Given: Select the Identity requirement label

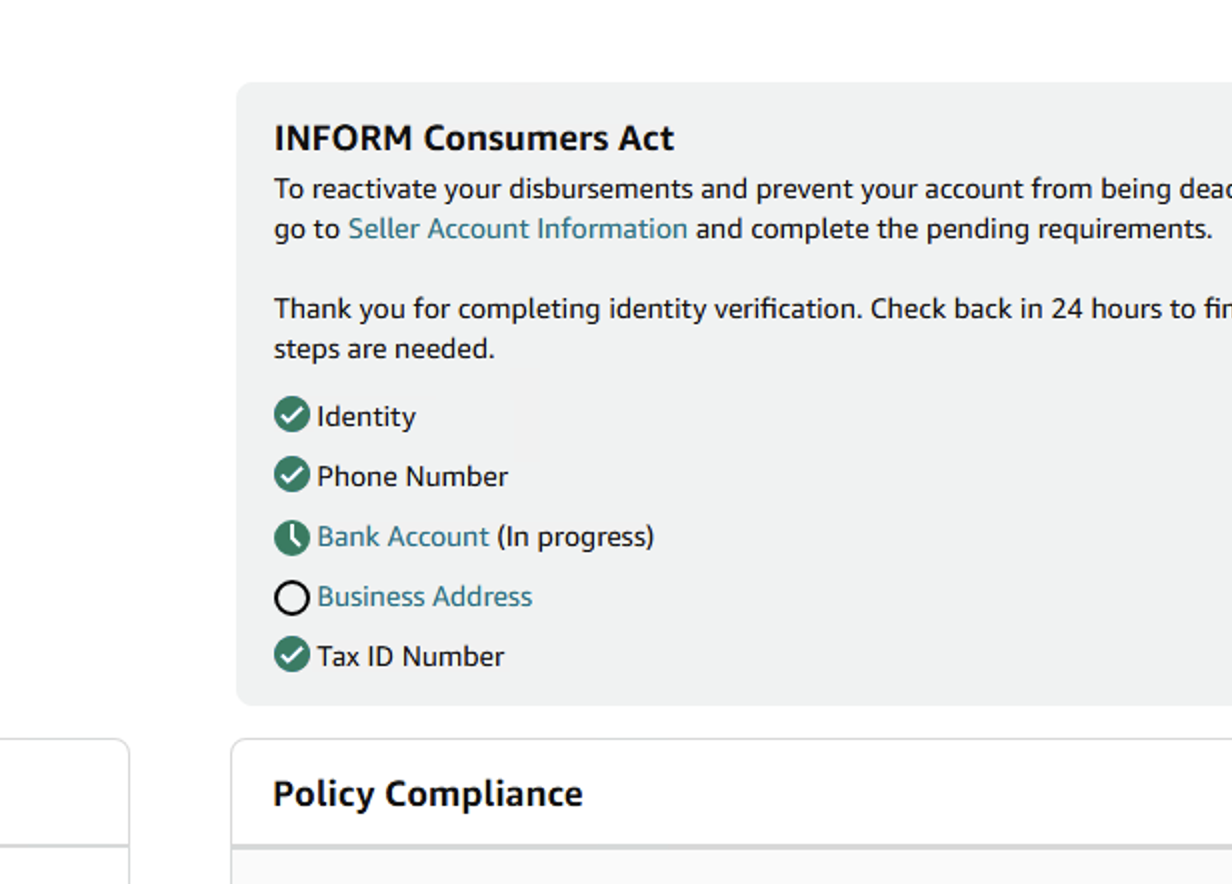Looking at the screenshot, I should [366, 417].
